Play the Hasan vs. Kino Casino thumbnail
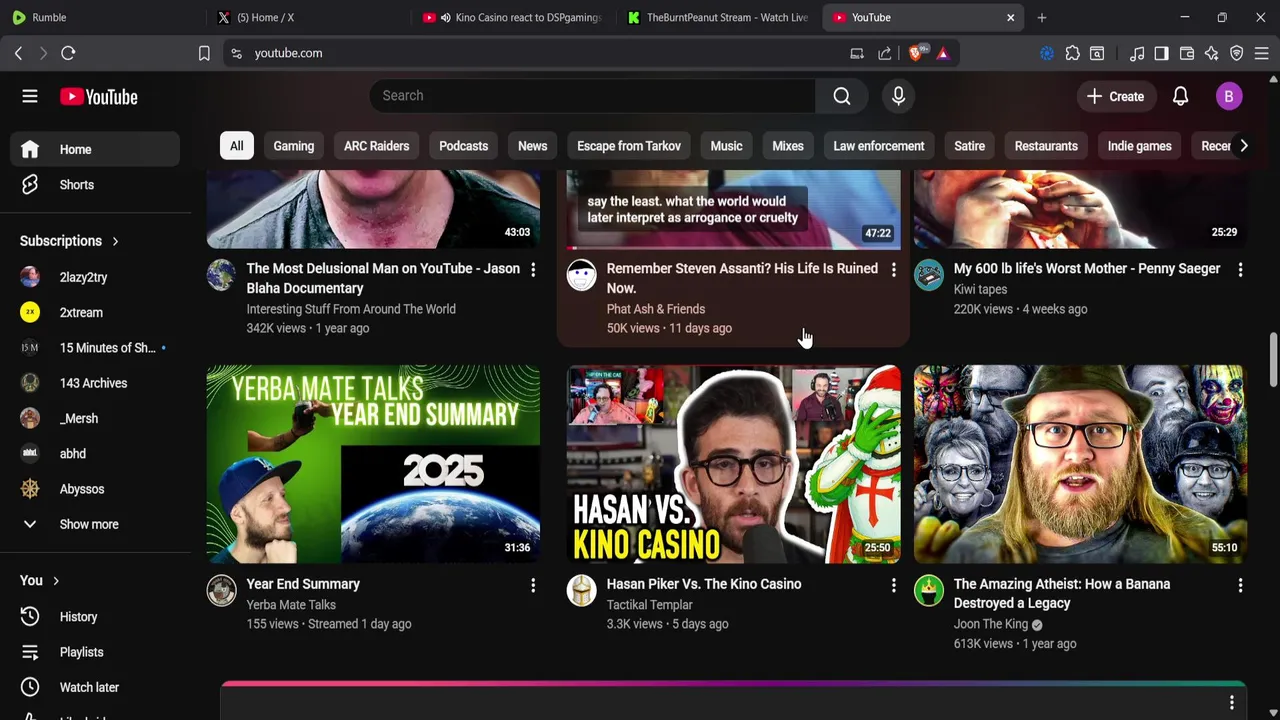 (733, 464)
